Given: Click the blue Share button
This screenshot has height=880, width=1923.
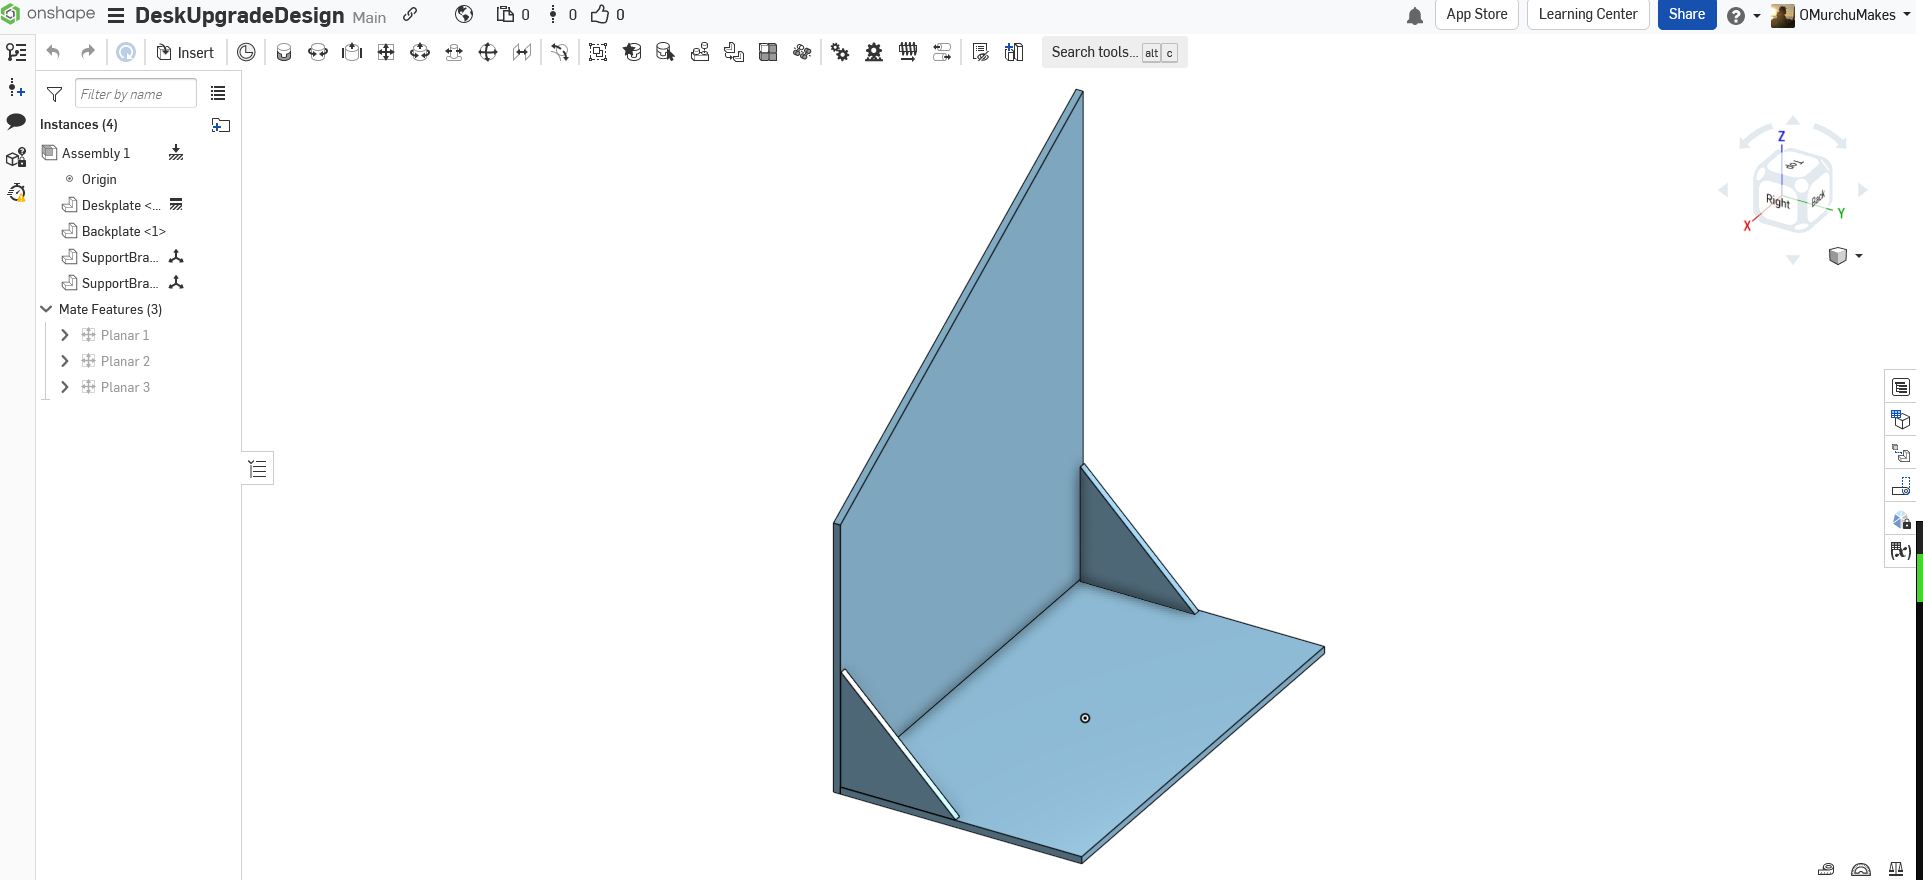Looking at the screenshot, I should [x=1687, y=15].
